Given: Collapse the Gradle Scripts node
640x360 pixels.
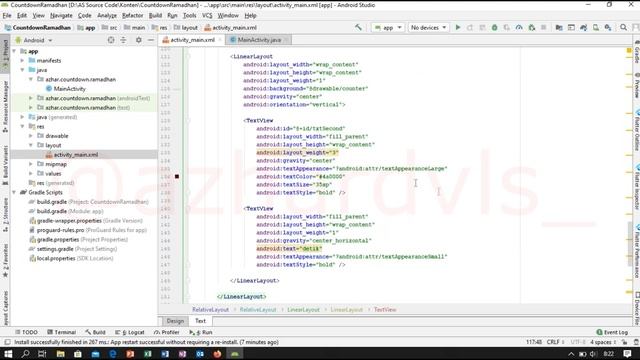Looking at the screenshot, I should [x=15, y=192].
